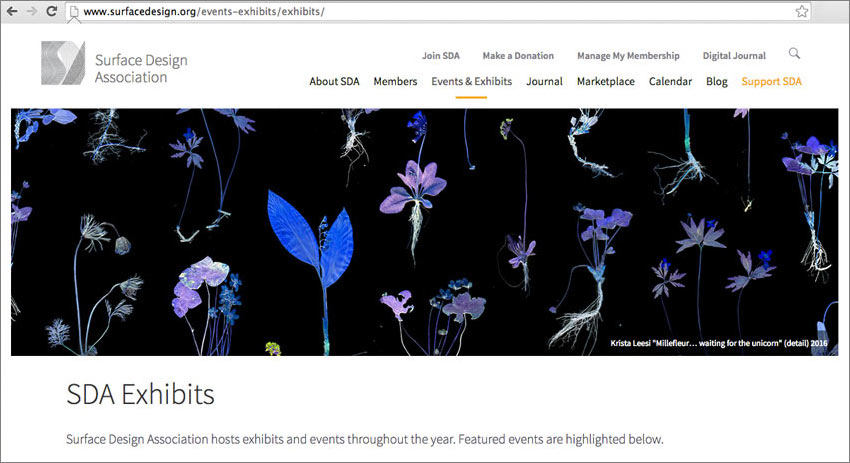Click the Millefleur botanical banner image
The height and width of the screenshot is (463, 850).
(424, 232)
